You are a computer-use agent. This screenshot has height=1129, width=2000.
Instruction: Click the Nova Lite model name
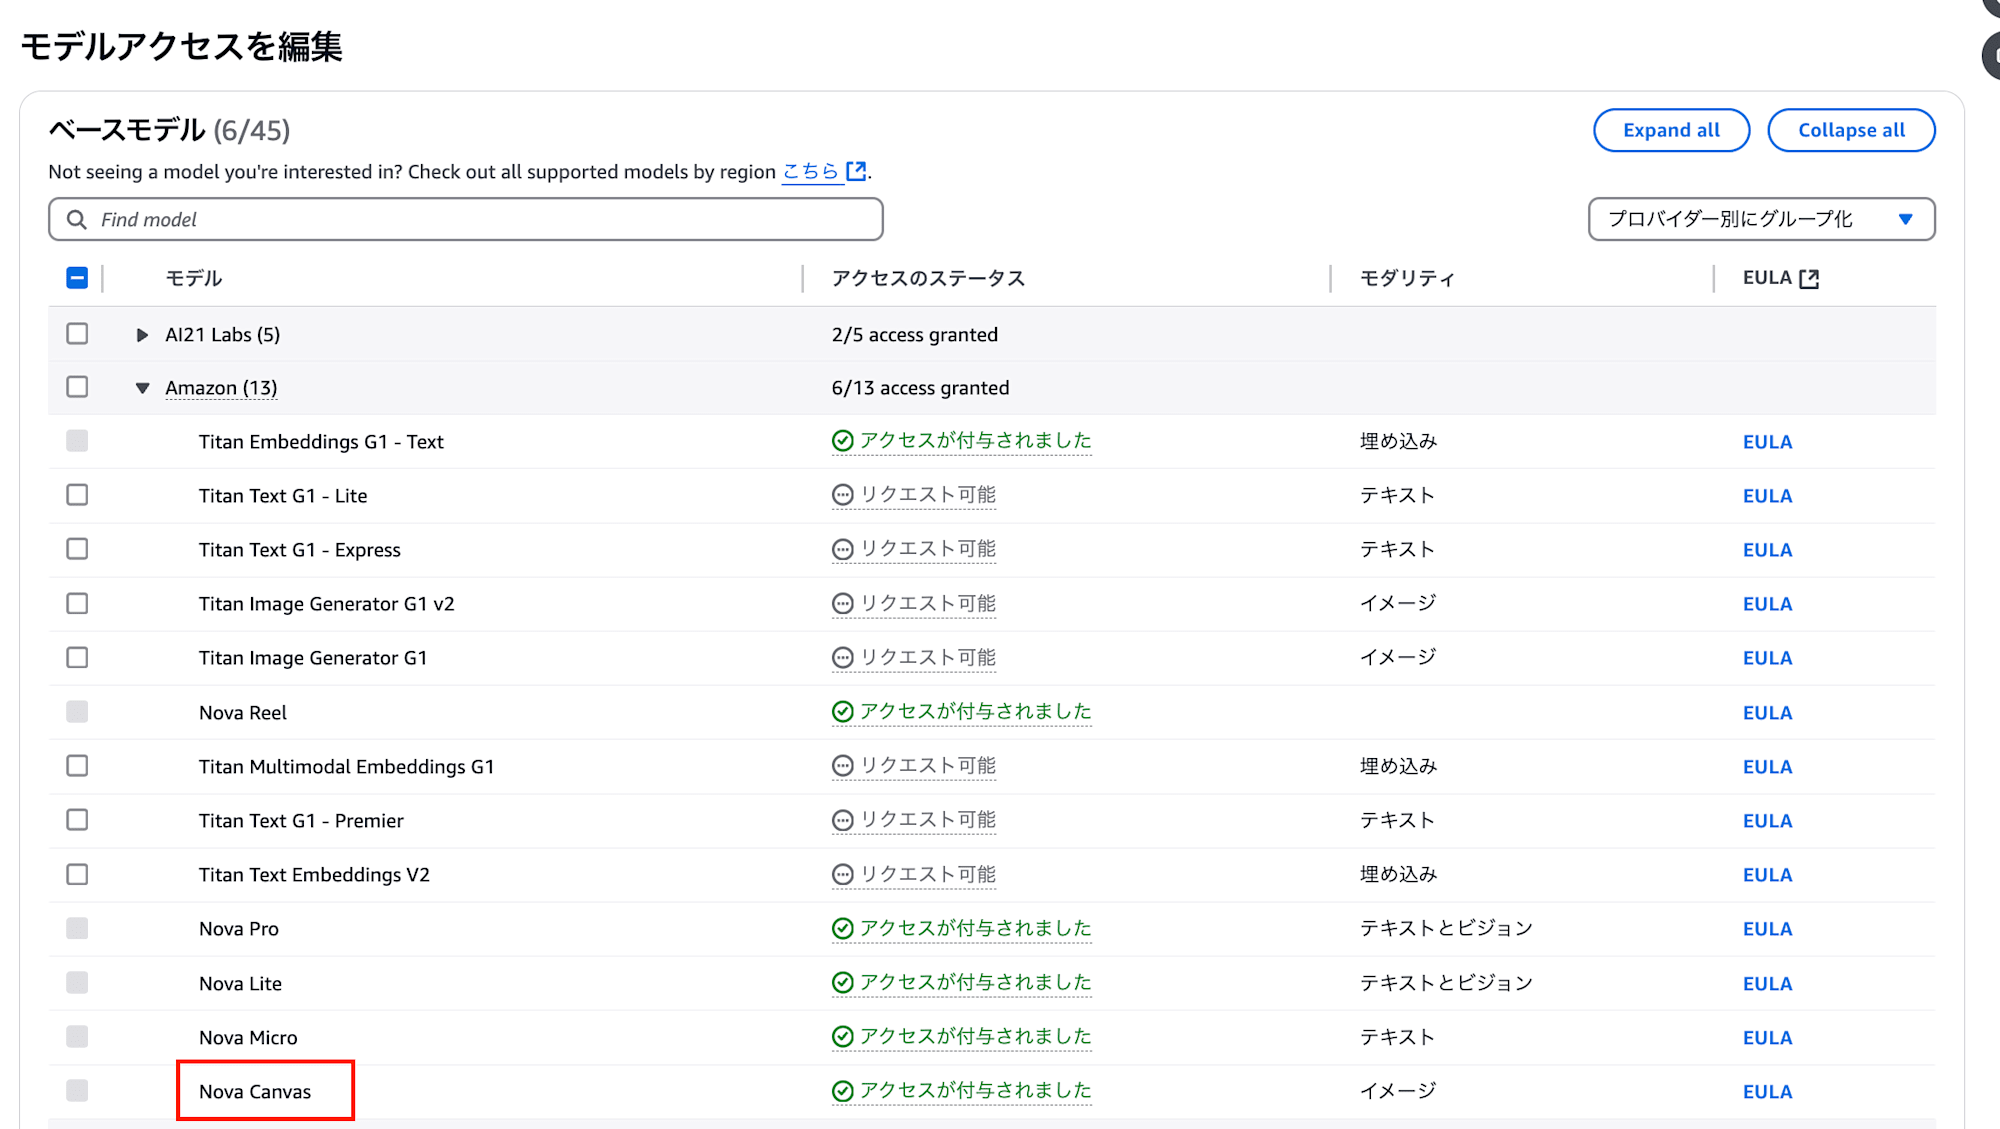(240, 984)
